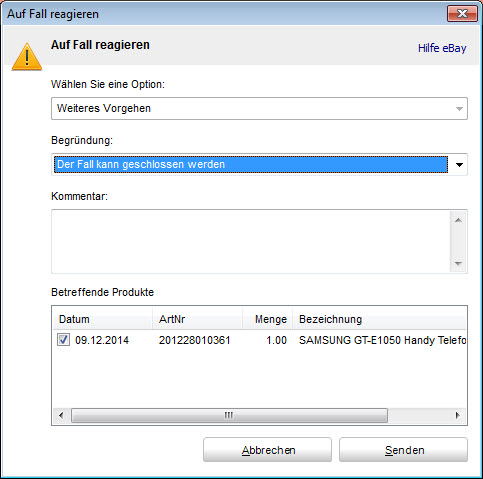Screen dimensions: 483x479
Task: Sort products by Datum column header
Action: point(103,319)
